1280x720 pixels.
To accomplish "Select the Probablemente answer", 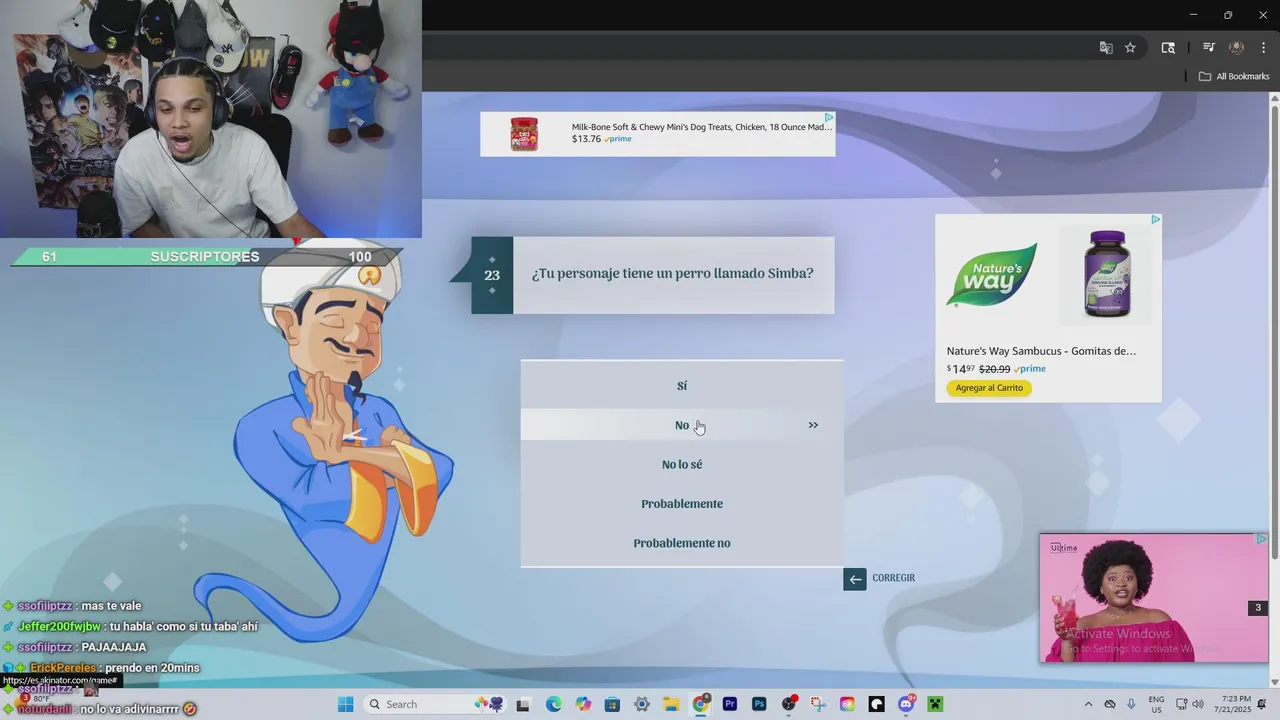I will pos(682,503).
